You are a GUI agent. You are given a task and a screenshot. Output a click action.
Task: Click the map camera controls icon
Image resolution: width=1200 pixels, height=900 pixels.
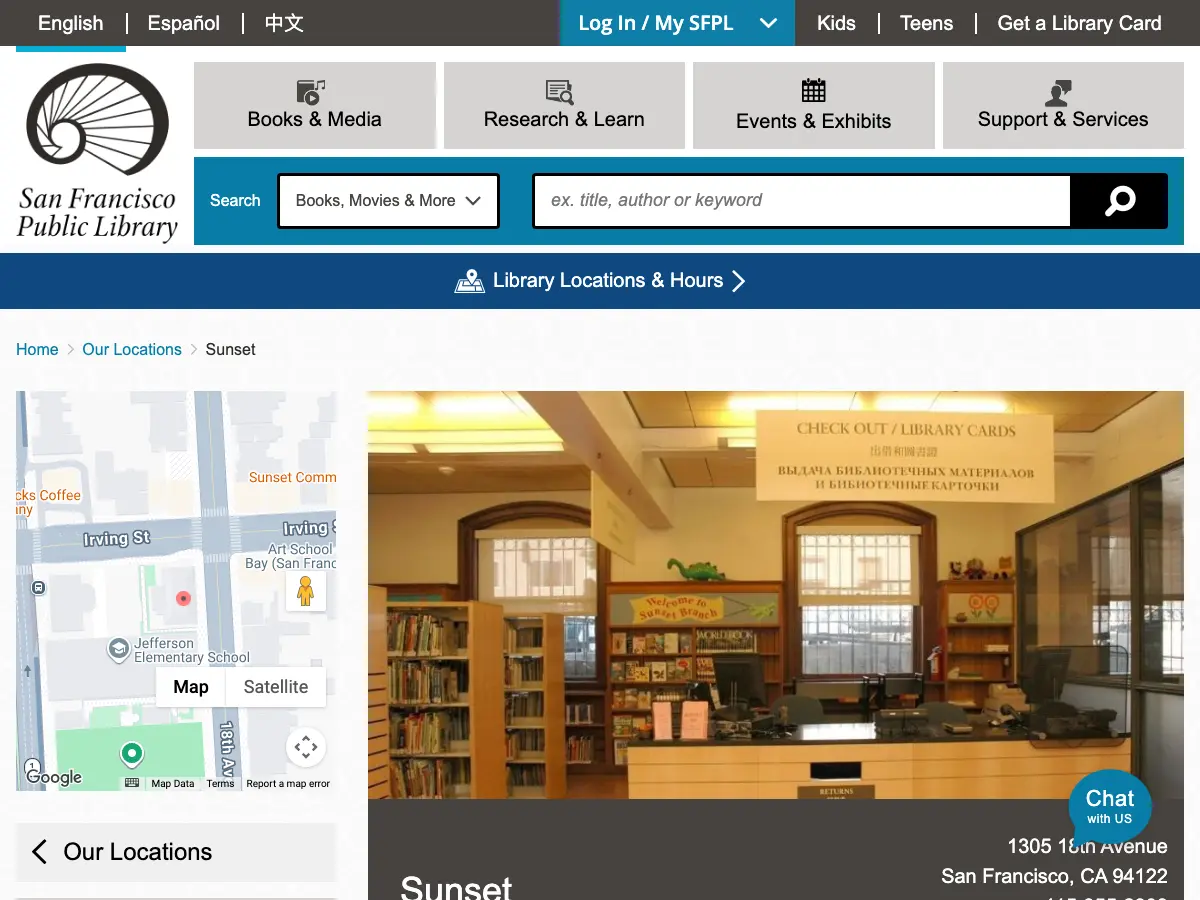[306, 747]
